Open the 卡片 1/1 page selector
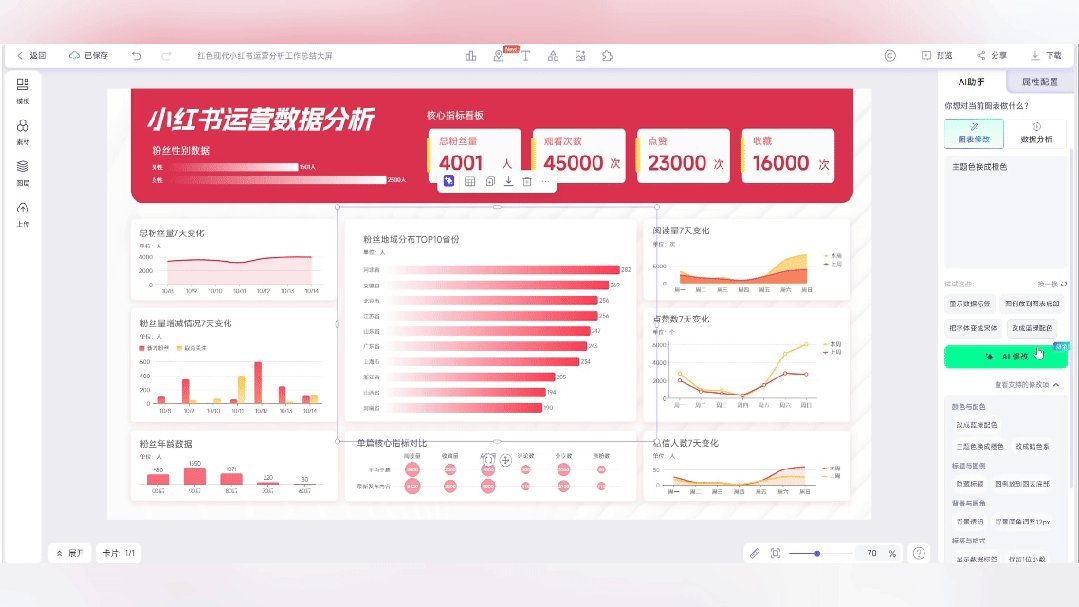This screenshot has height=607, width=1079. [x=117, y=552]
